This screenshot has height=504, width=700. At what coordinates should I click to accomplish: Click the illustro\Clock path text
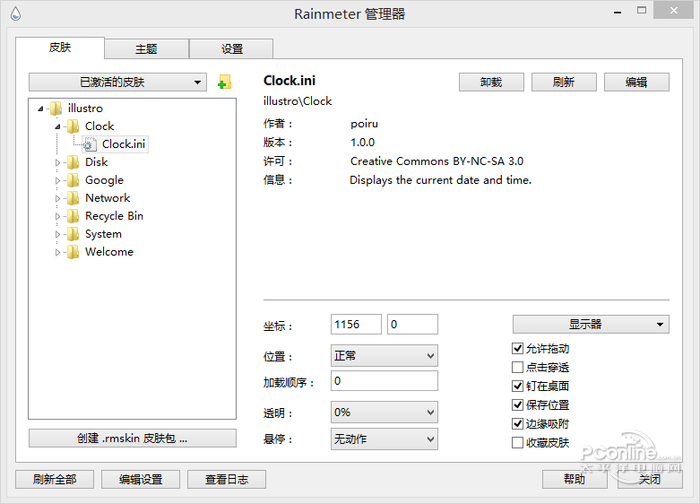(297, 101)
